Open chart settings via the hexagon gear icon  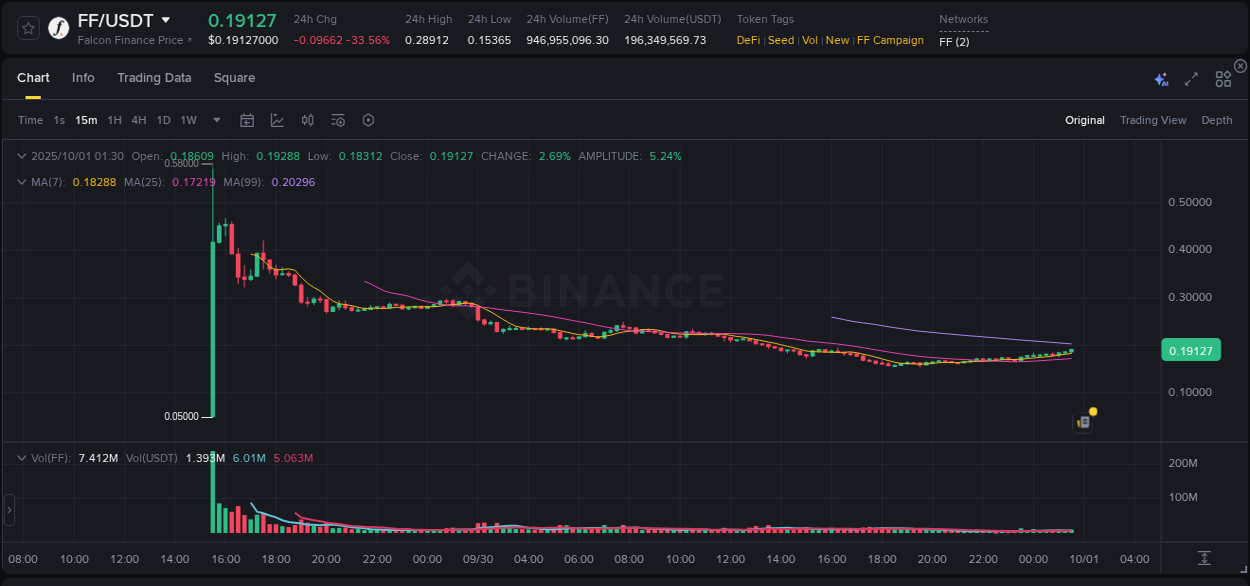(x=368, y=120)
